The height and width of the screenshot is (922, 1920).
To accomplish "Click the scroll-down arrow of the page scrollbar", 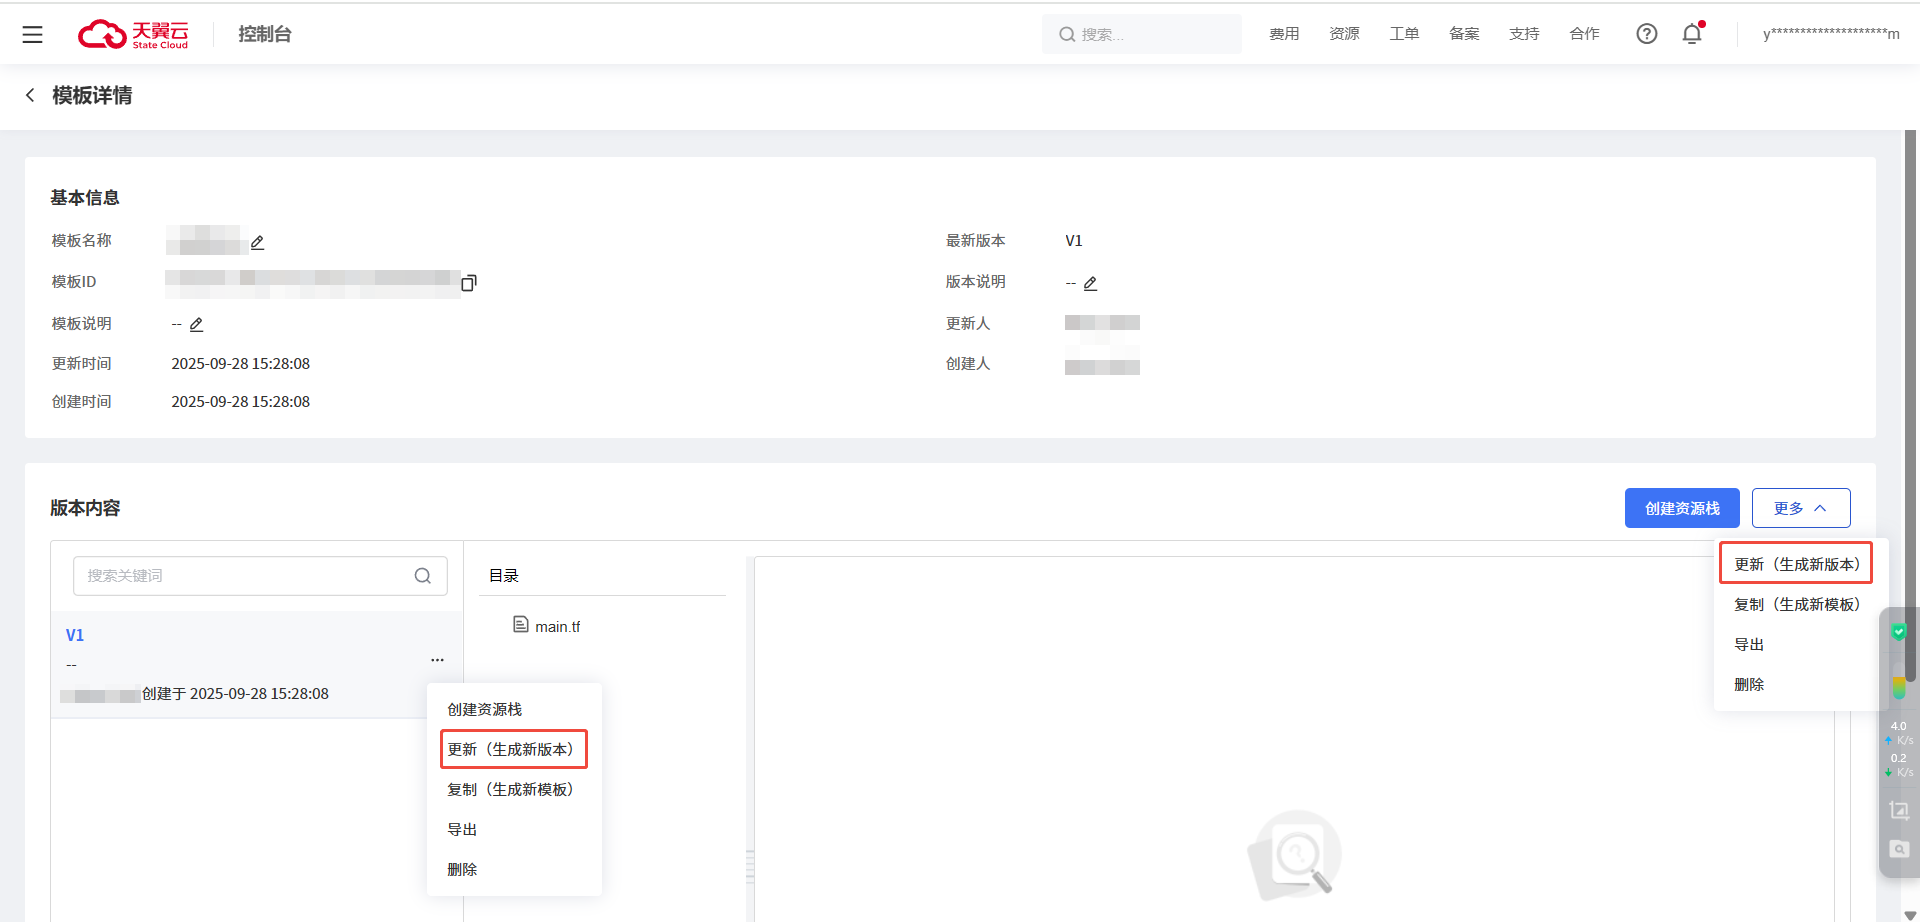I will pyautogui.click(x=1910, y=915).
